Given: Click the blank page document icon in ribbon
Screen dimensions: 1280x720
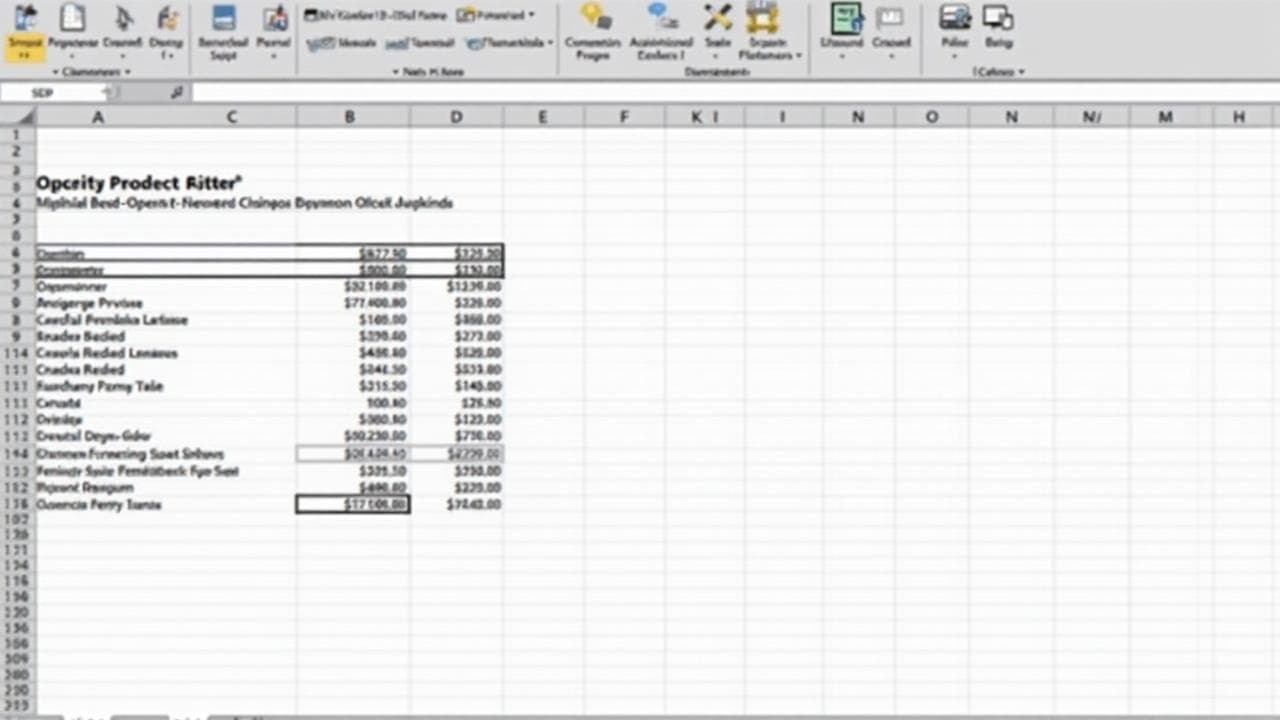Looking at the screenshot, I should tap(73, 17).
